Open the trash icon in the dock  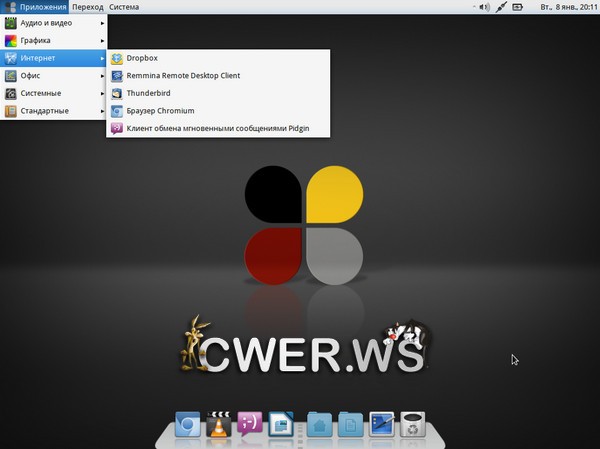point(414,426)
